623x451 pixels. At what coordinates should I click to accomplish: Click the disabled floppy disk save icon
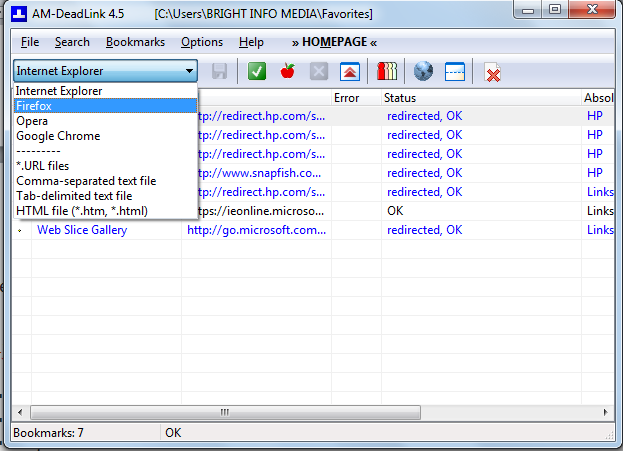[x=219, y=72]
